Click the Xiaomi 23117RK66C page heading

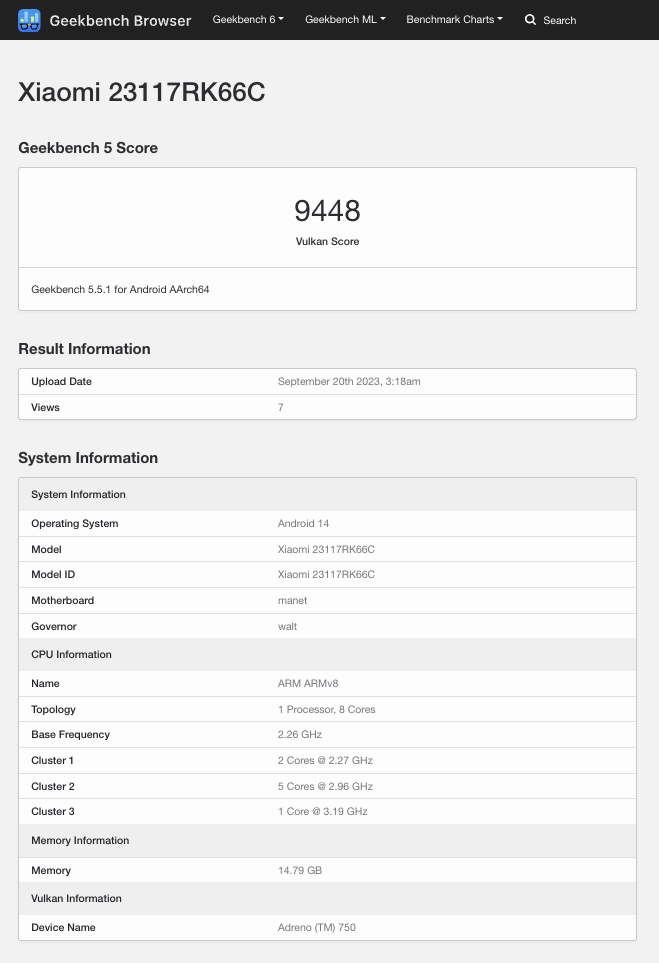(142, 92)
